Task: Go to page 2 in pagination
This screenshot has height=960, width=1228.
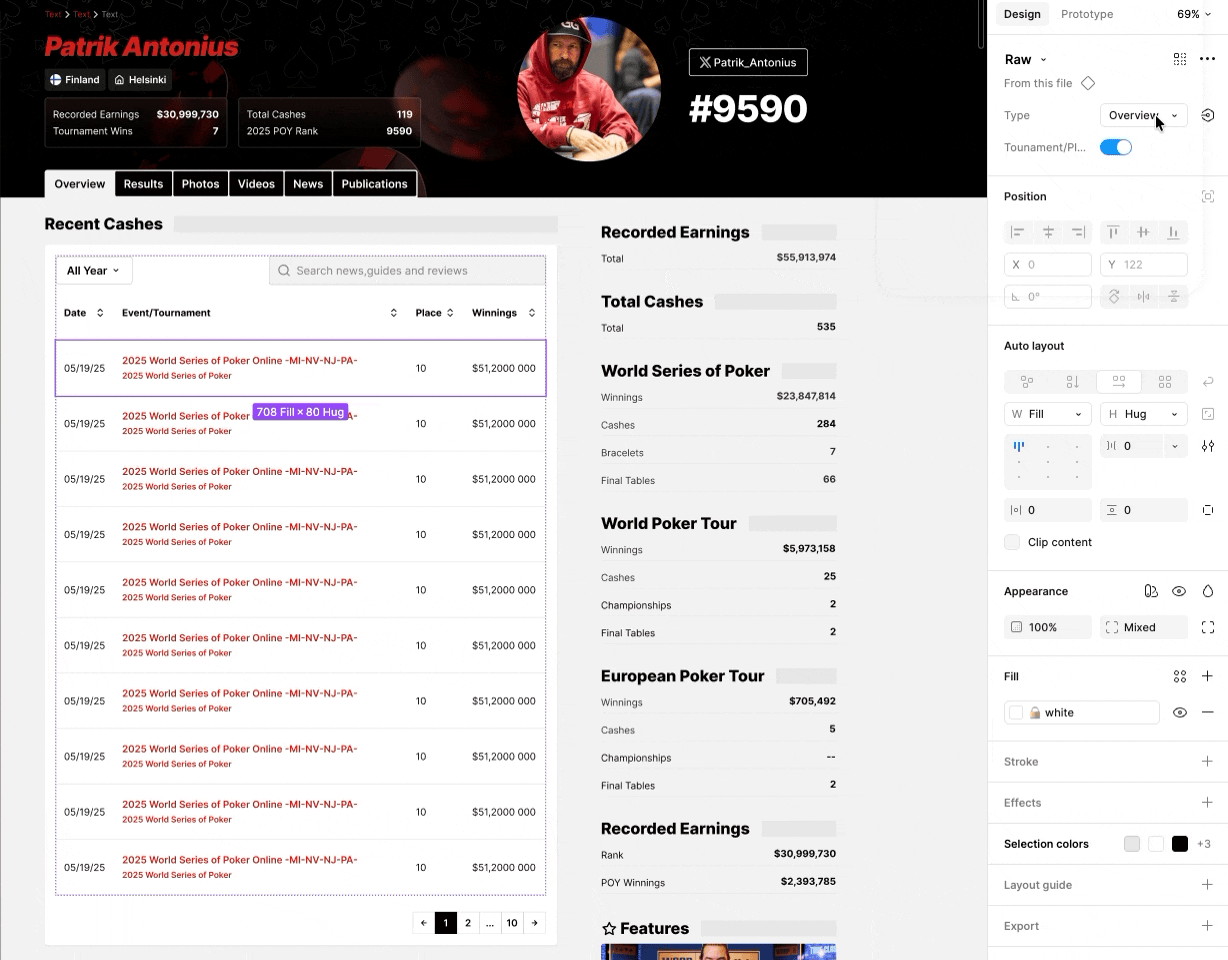Action: coord(468,923)
